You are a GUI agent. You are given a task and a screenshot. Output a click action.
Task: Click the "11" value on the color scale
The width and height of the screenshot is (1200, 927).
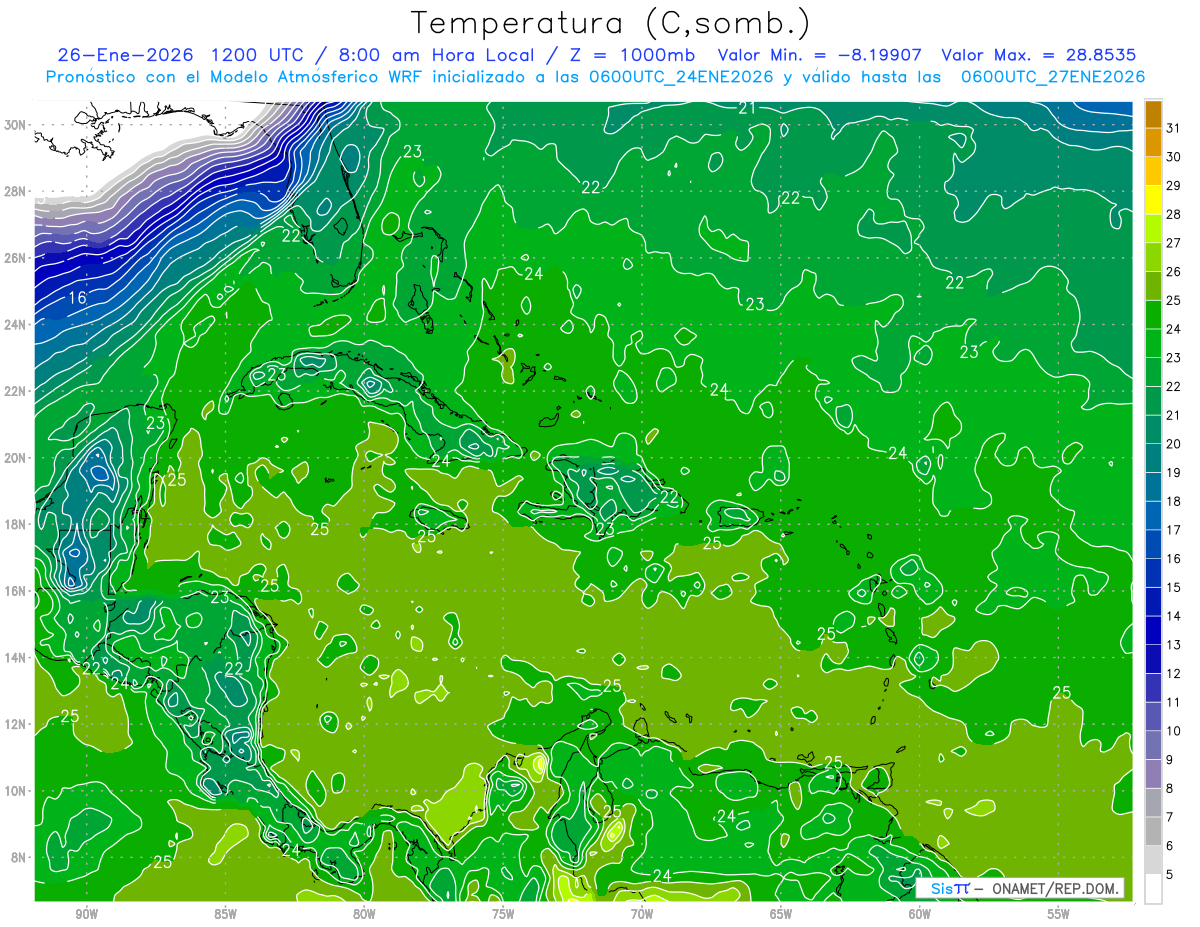1174,702
